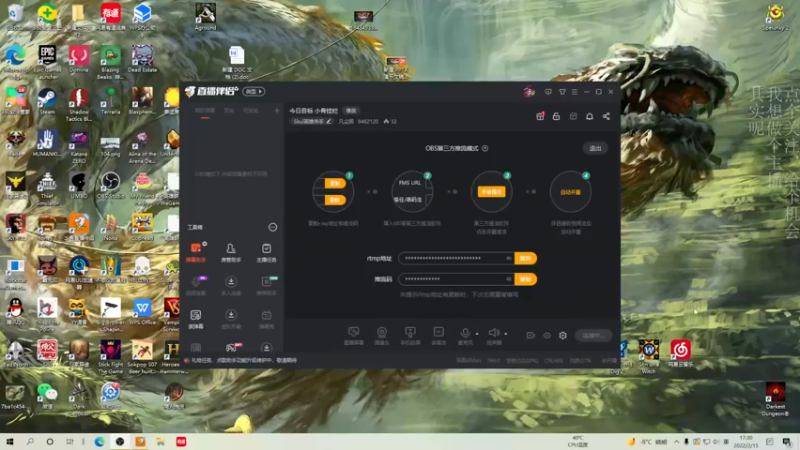Expand toolbox with circular more button
The height and width of the screenshot is (450, 800).
click(273, 227)
